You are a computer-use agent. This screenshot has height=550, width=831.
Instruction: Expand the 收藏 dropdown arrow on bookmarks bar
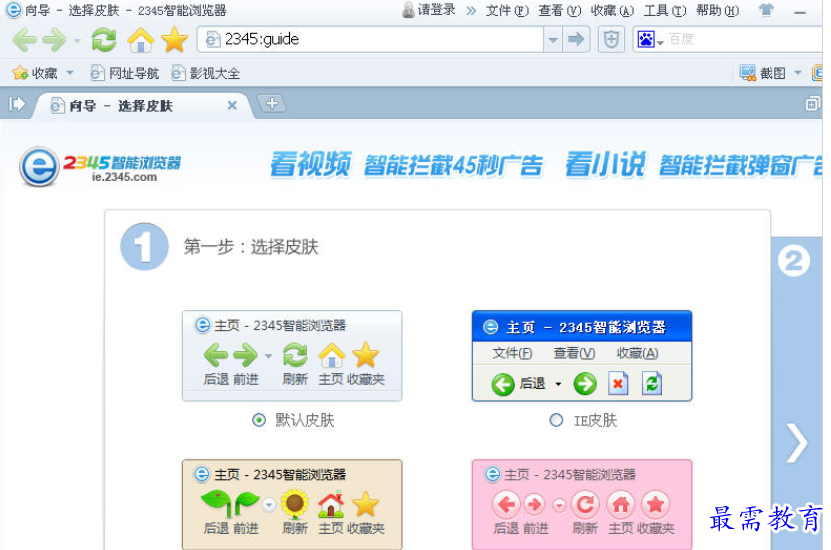tap(70, 73)
